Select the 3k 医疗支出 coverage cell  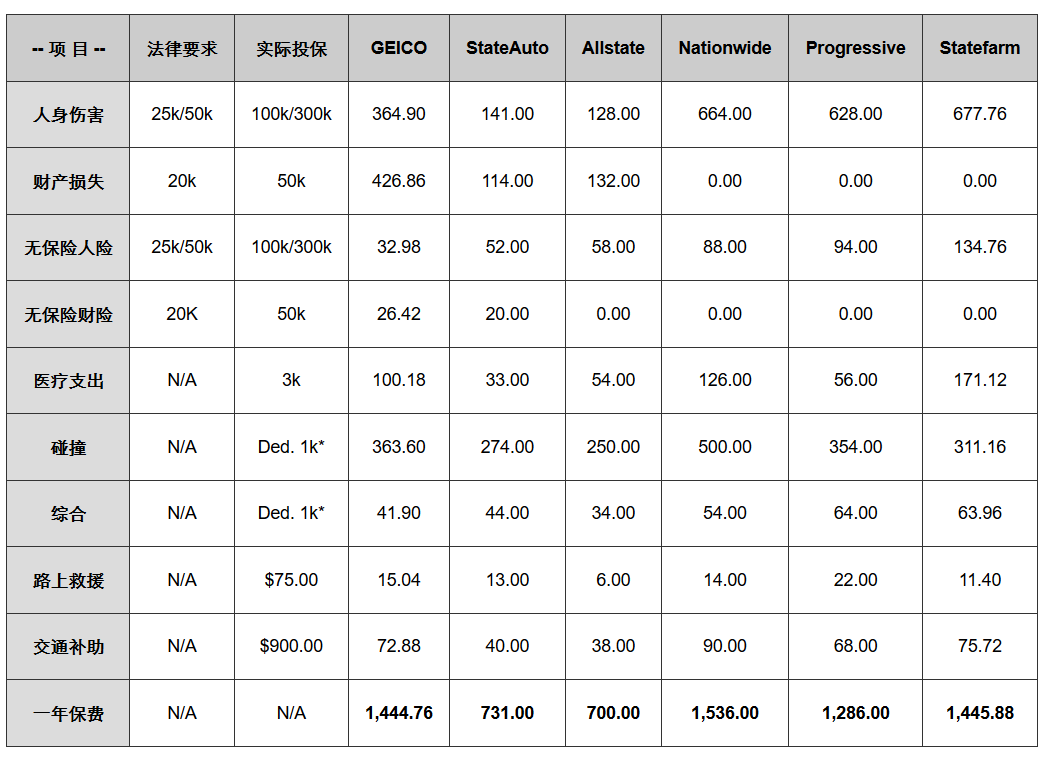point(291,380)
